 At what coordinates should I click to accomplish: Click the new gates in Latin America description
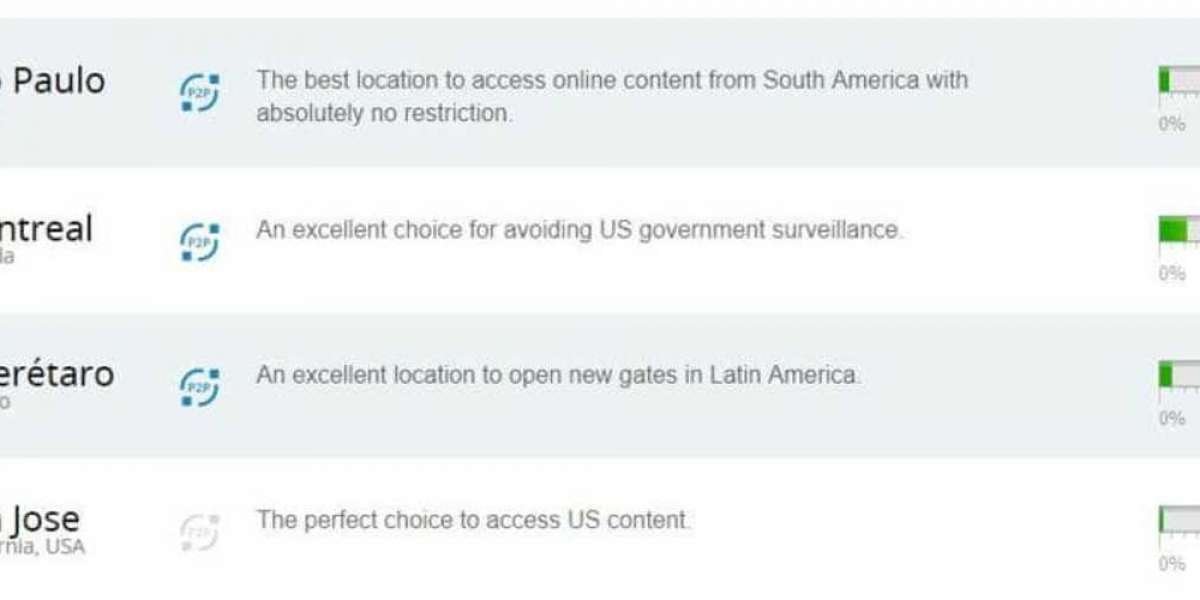point(557,376)
